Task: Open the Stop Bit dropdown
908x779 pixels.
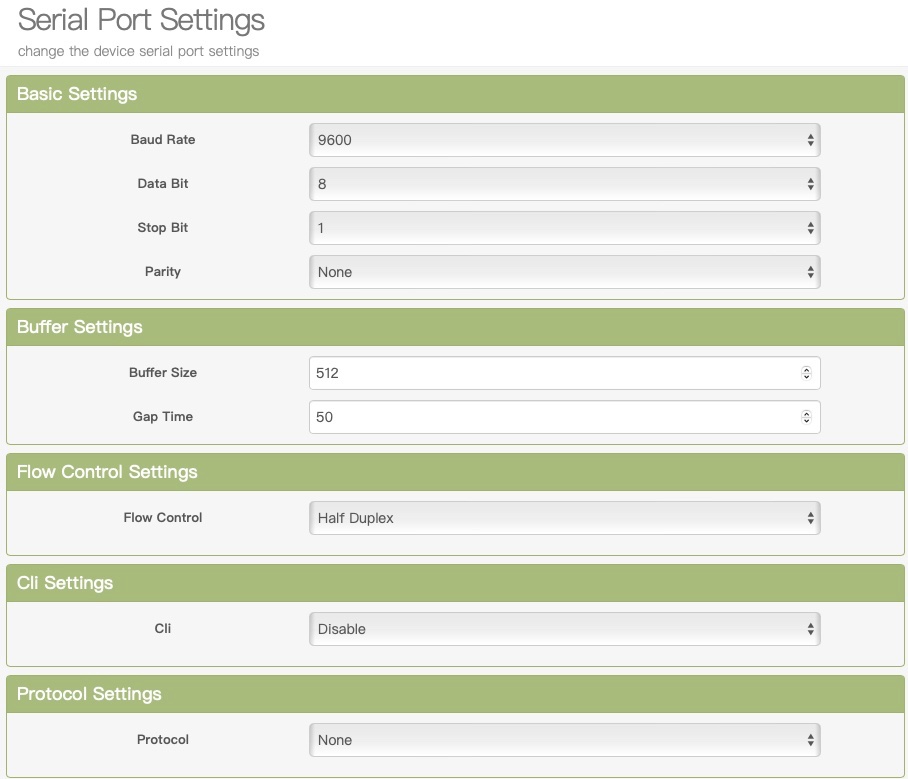Action: [564, 228]
